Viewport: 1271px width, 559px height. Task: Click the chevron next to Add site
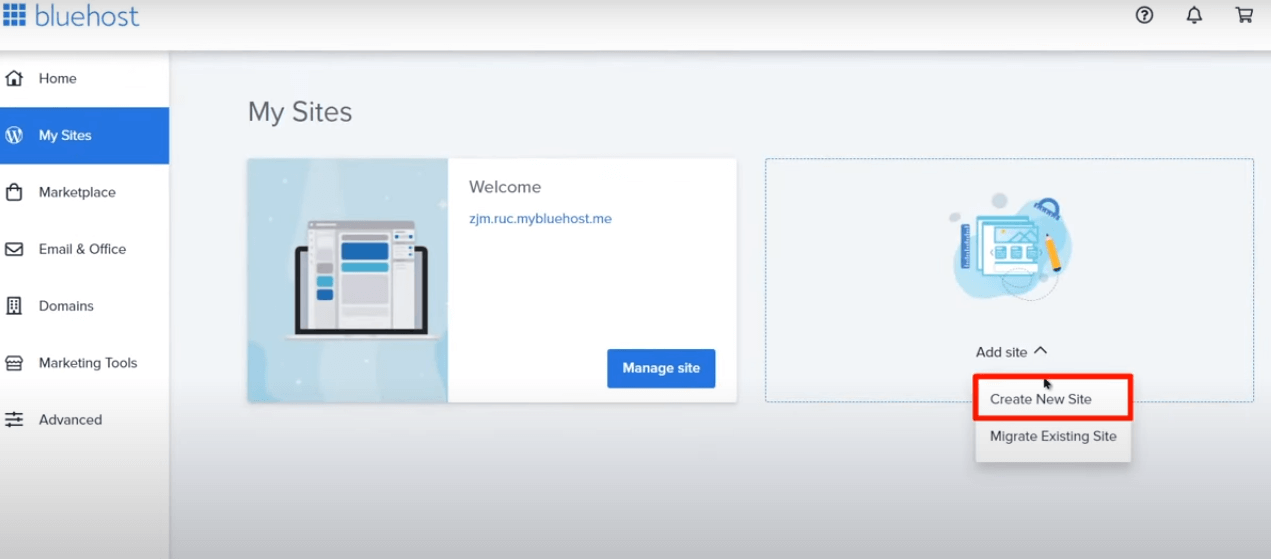point(1040,351)
